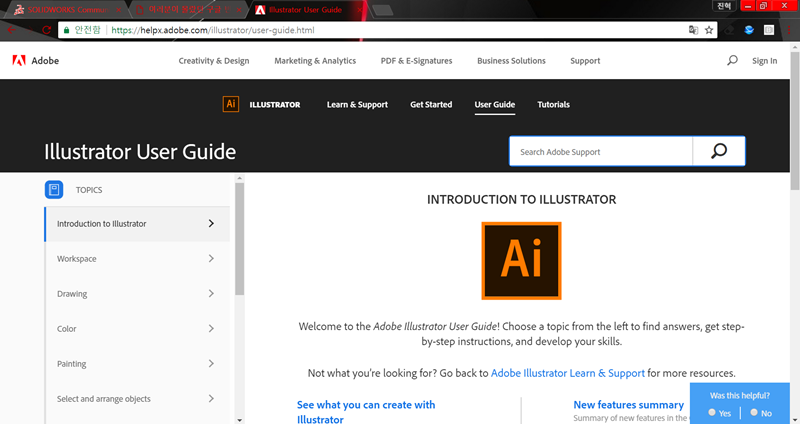The height and width of the screenshot is (424, 800).
Task: Click sidebar scrollbar down arrow
Action: click(239, 420)
